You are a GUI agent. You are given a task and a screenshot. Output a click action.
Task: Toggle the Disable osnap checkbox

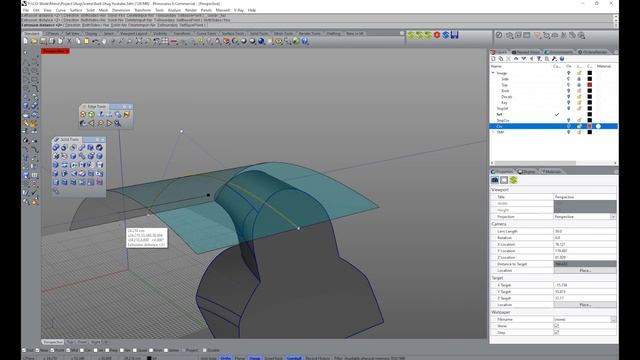205,350
